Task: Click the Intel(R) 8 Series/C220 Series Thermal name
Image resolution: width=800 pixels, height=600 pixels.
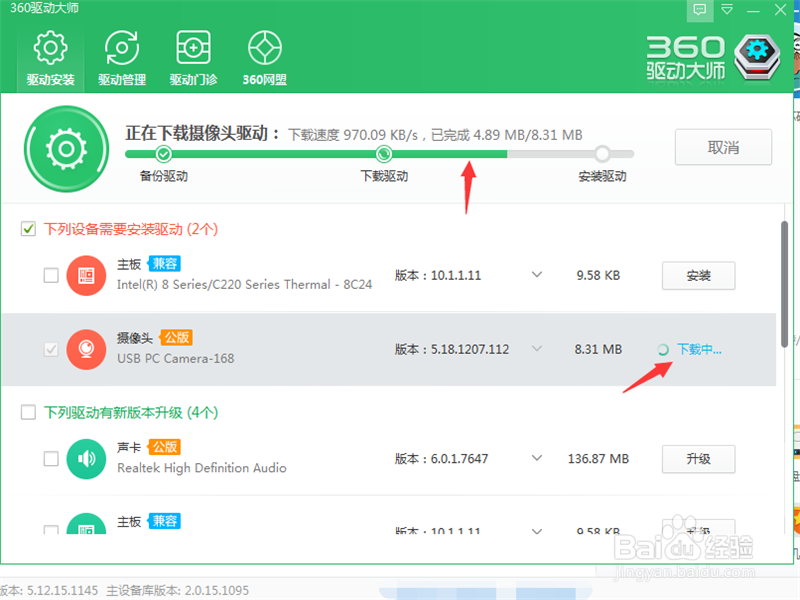Action: click(244, 285)
